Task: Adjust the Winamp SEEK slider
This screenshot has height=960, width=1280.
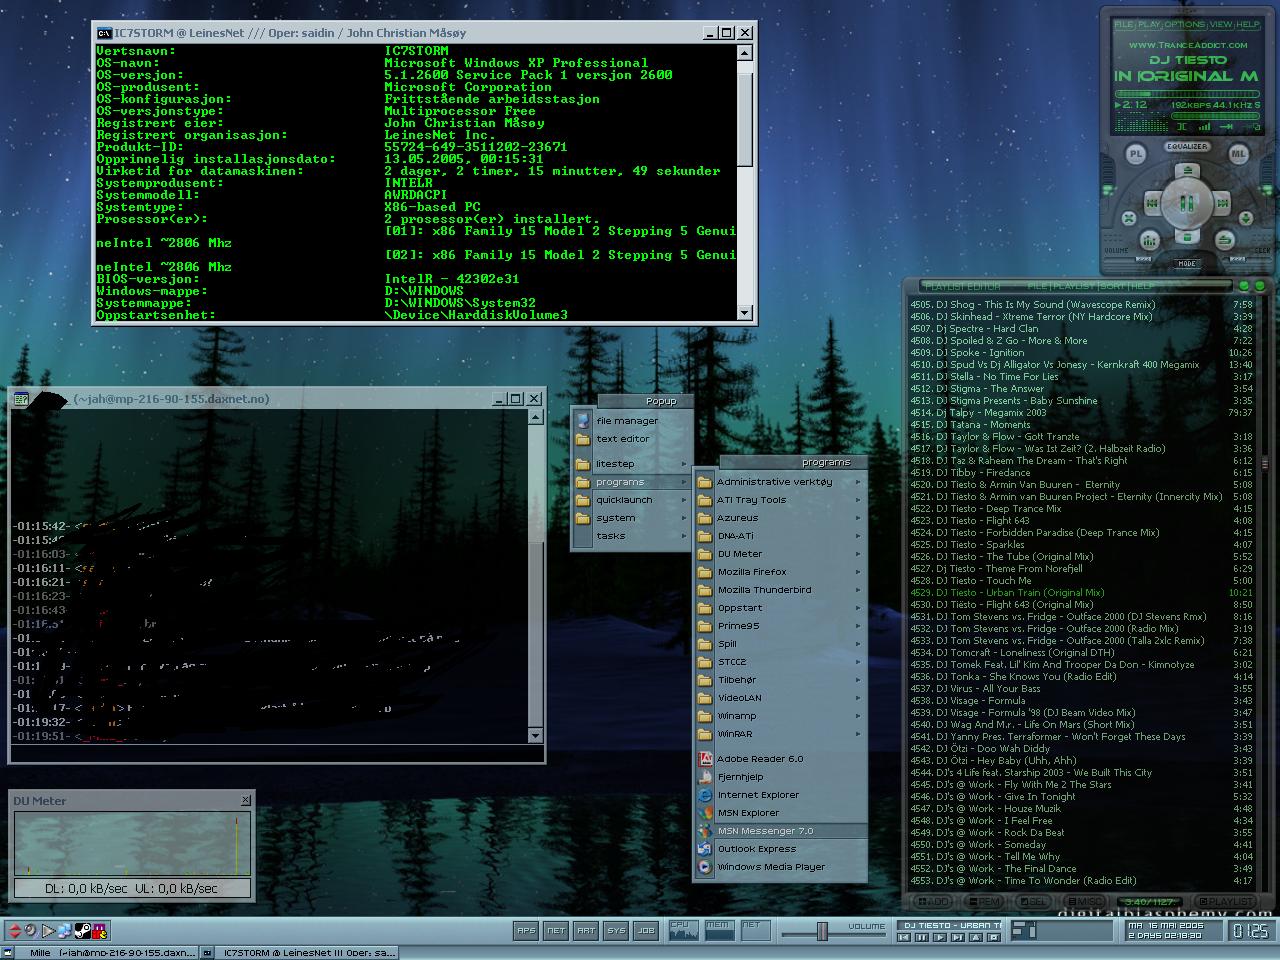Action: [1237, 259]
